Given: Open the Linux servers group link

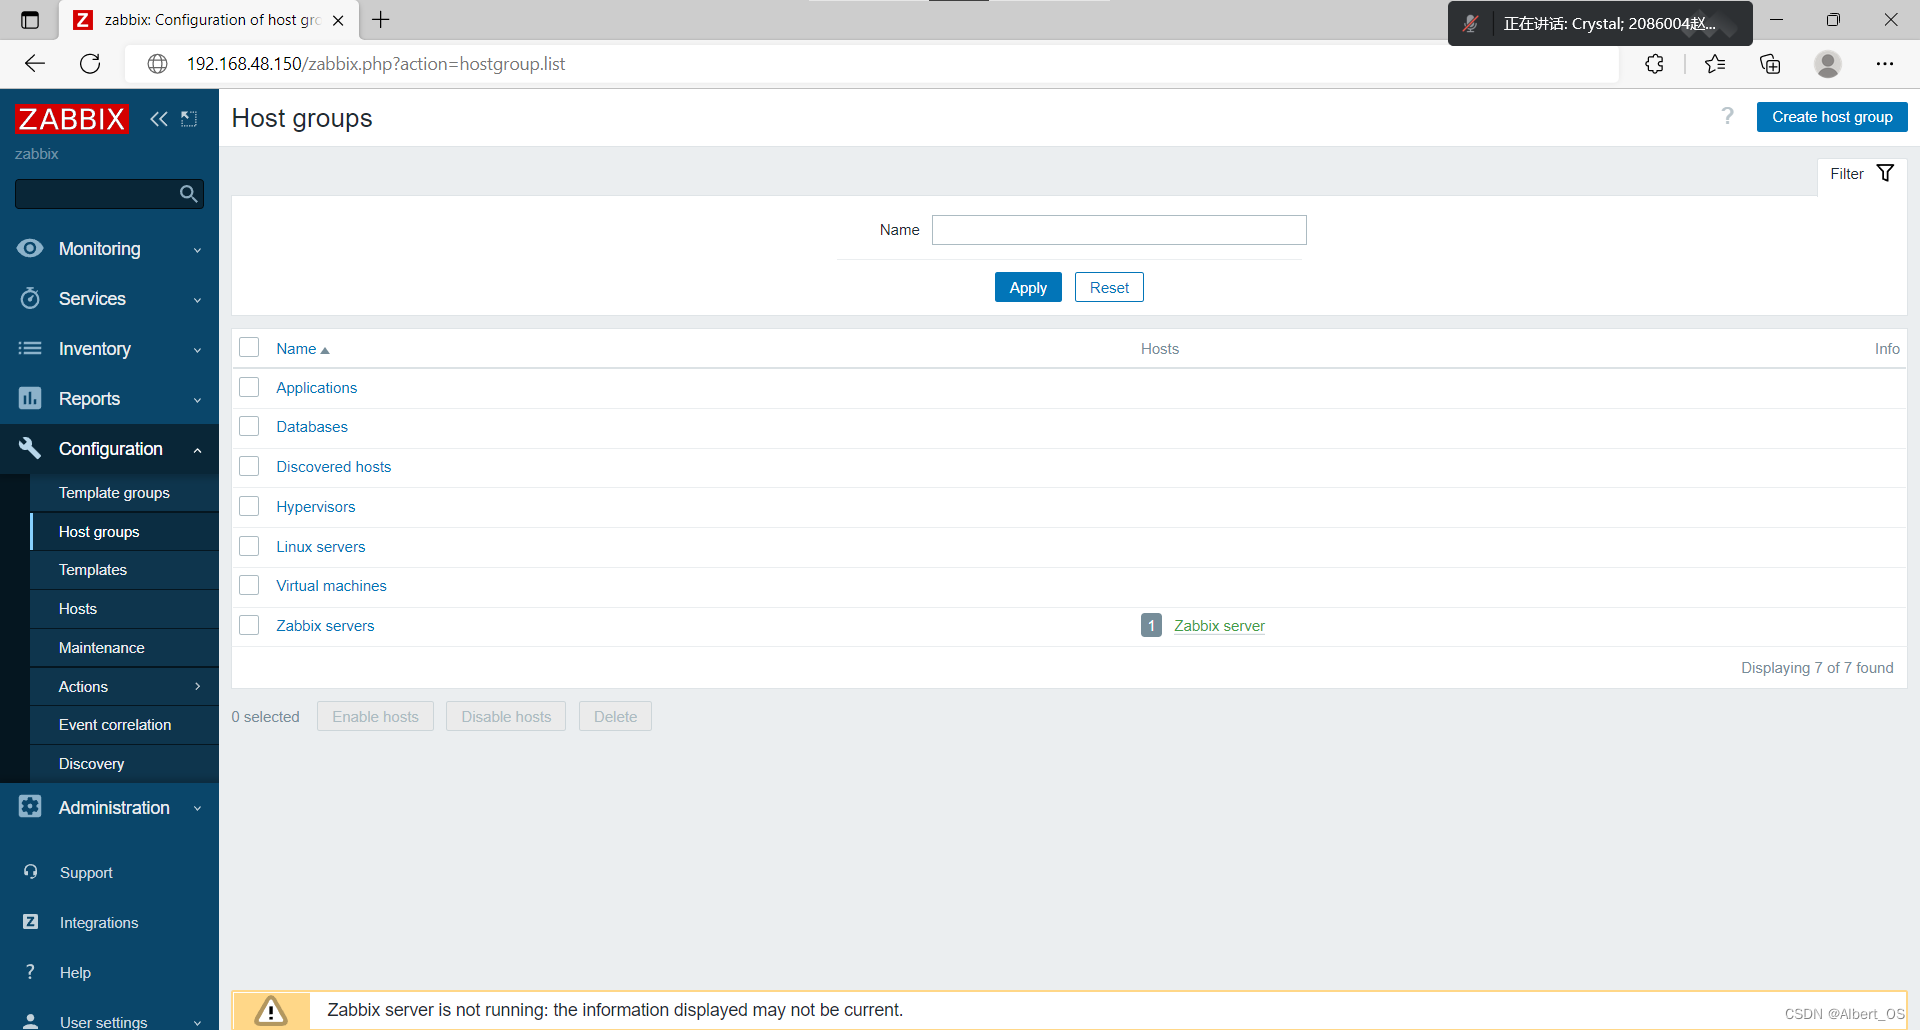Looking at the screenshot, I should coord(321,547).
